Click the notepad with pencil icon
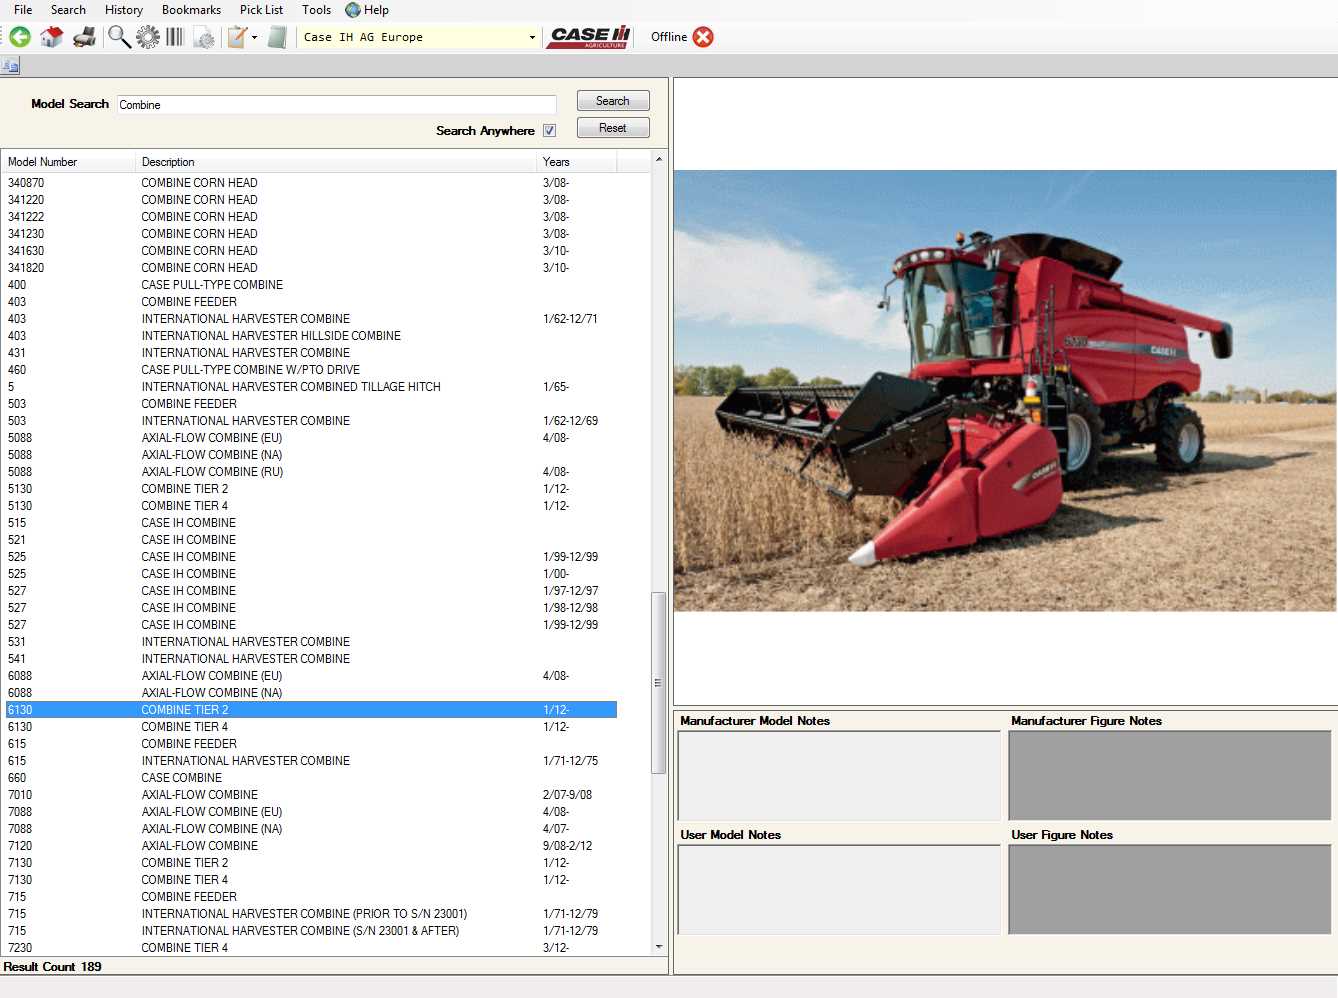1338x998 pixels. pos(237,37)
